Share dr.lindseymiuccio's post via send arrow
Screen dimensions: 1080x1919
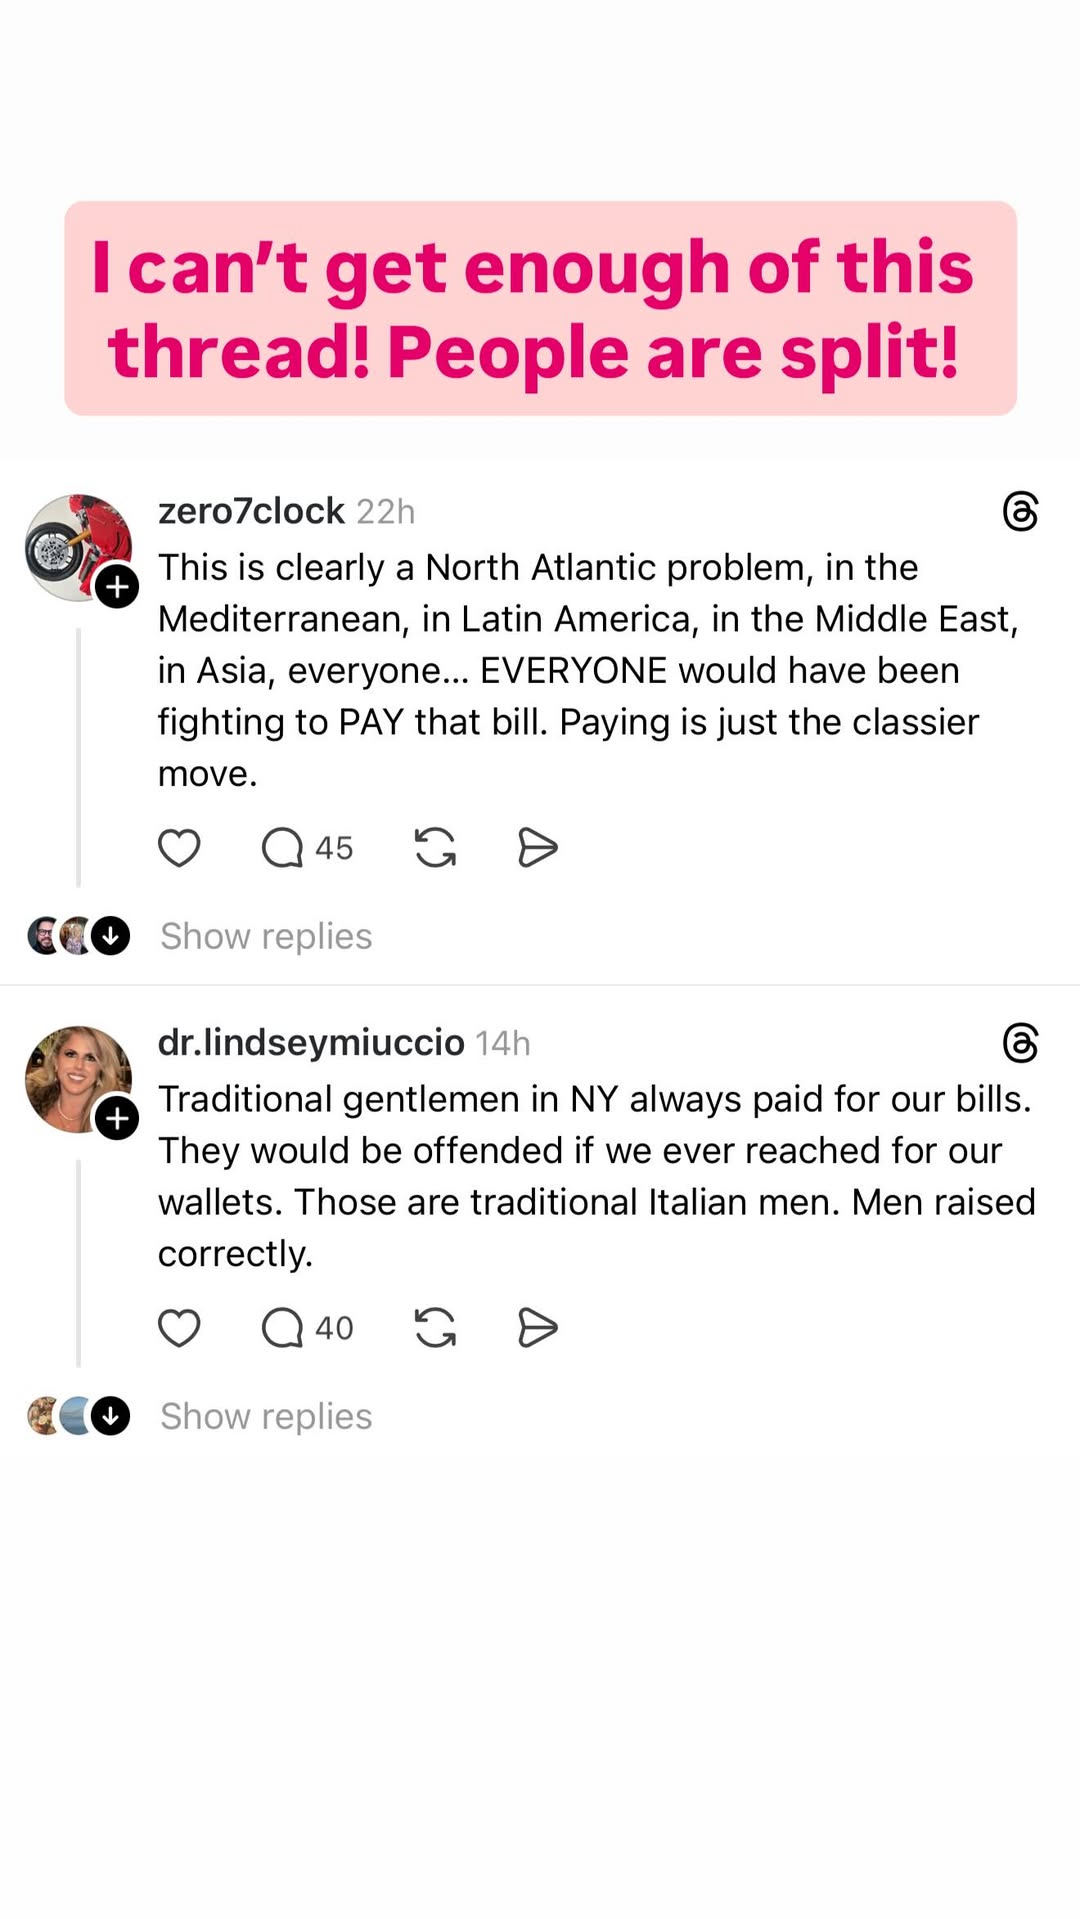[x=537, y=1328]
